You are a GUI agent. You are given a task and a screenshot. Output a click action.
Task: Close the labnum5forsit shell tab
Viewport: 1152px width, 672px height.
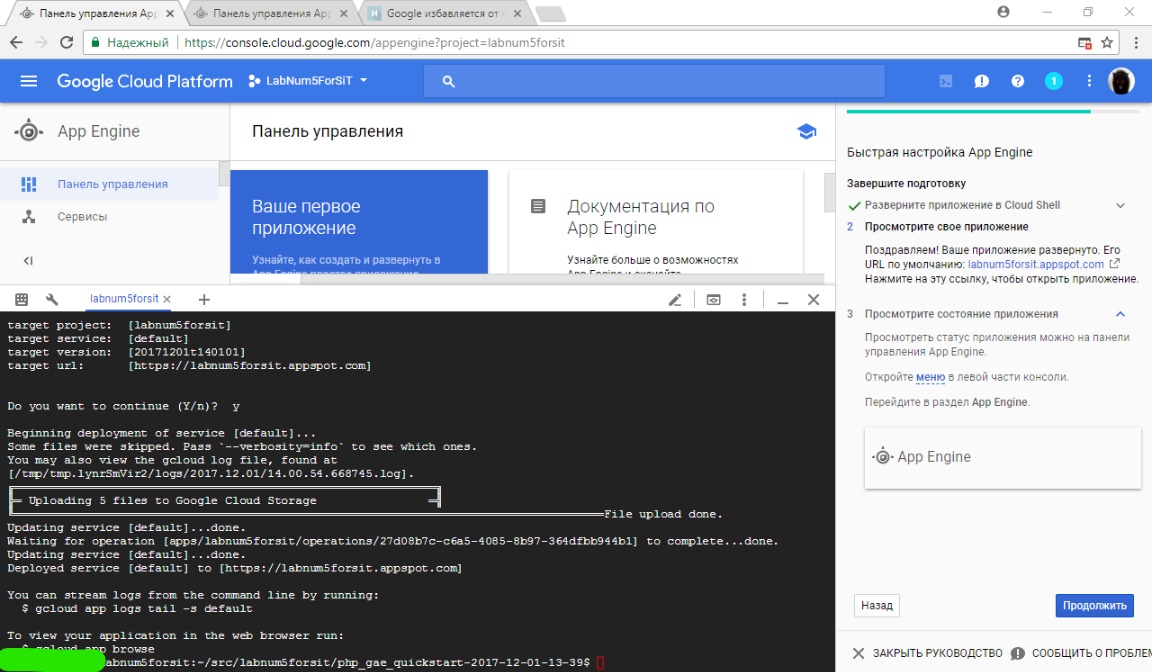[x=167, y=300]
